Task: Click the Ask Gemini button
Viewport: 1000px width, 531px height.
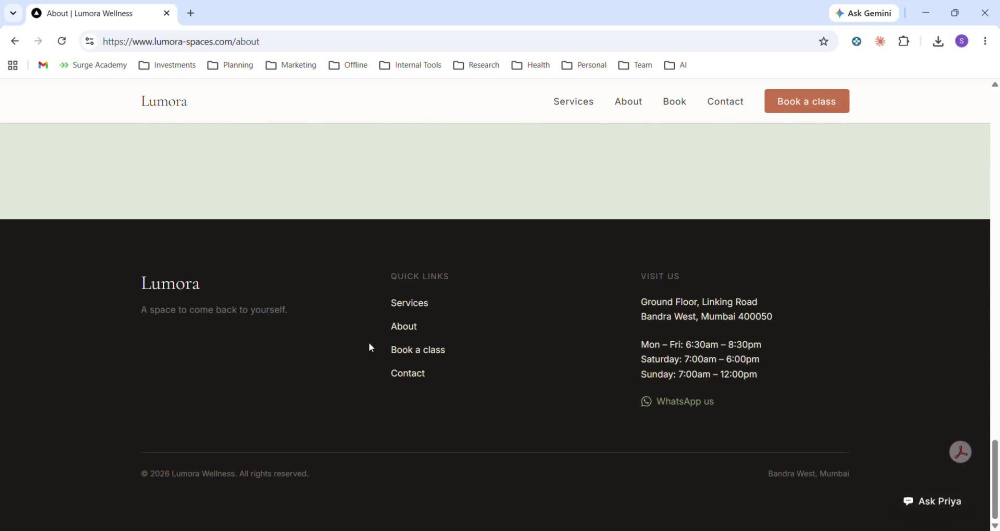Action: pyautogui.click(x=864, y=13)
